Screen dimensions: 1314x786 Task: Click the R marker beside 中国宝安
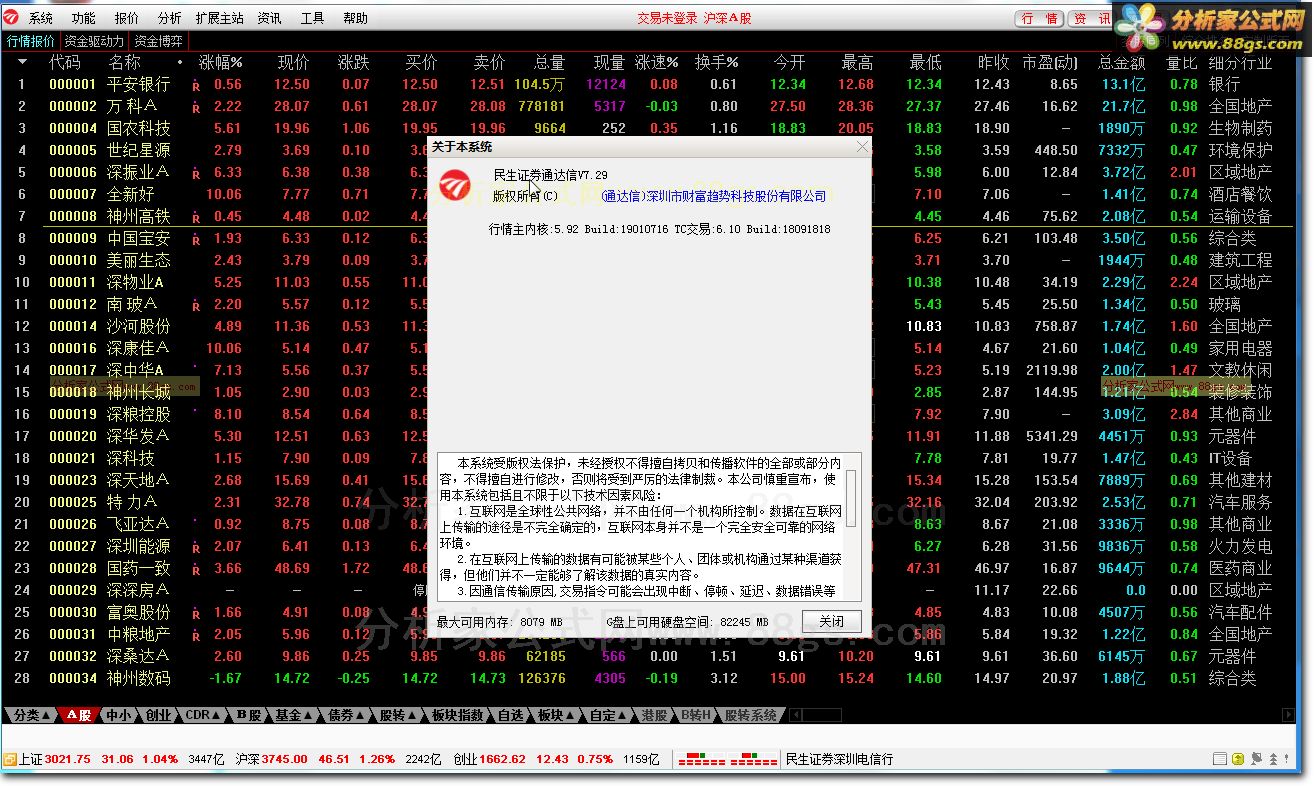pyautogui.click(x=196, y=240)
